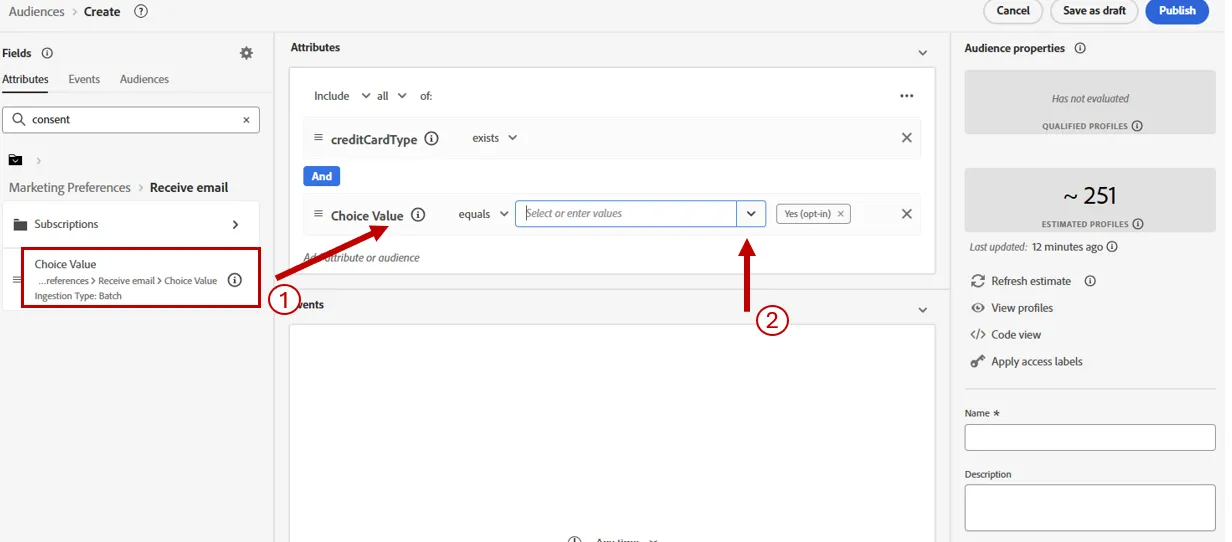Viewport: 1232px width, 542px height.
Task: Open the equals operator dropdown
Action: [x=484, y=214]
